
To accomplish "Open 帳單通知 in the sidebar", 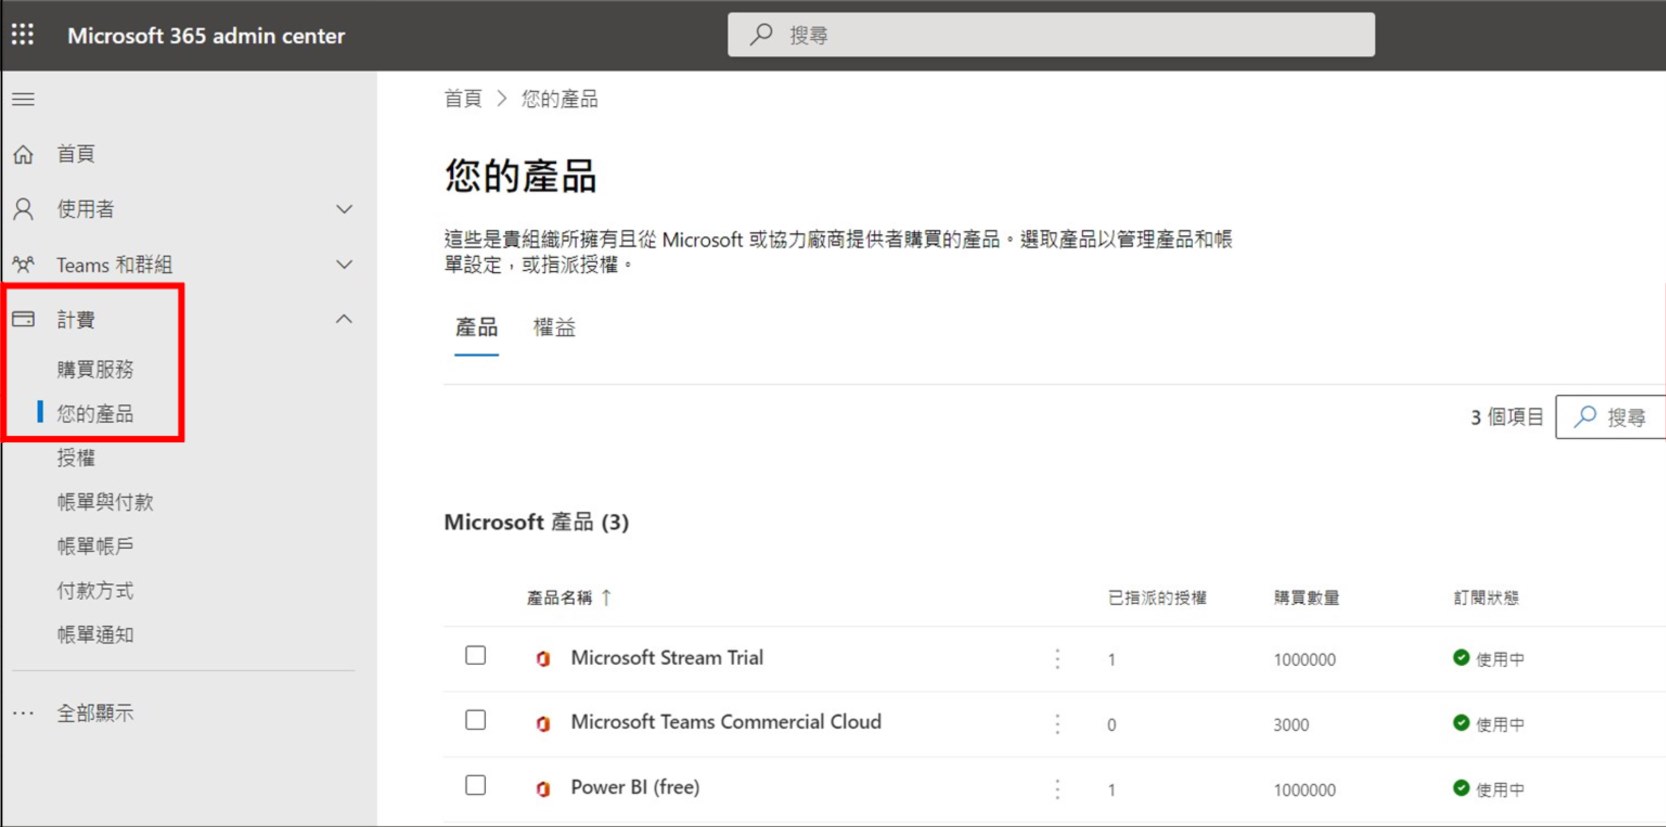I will coord(95,635).
